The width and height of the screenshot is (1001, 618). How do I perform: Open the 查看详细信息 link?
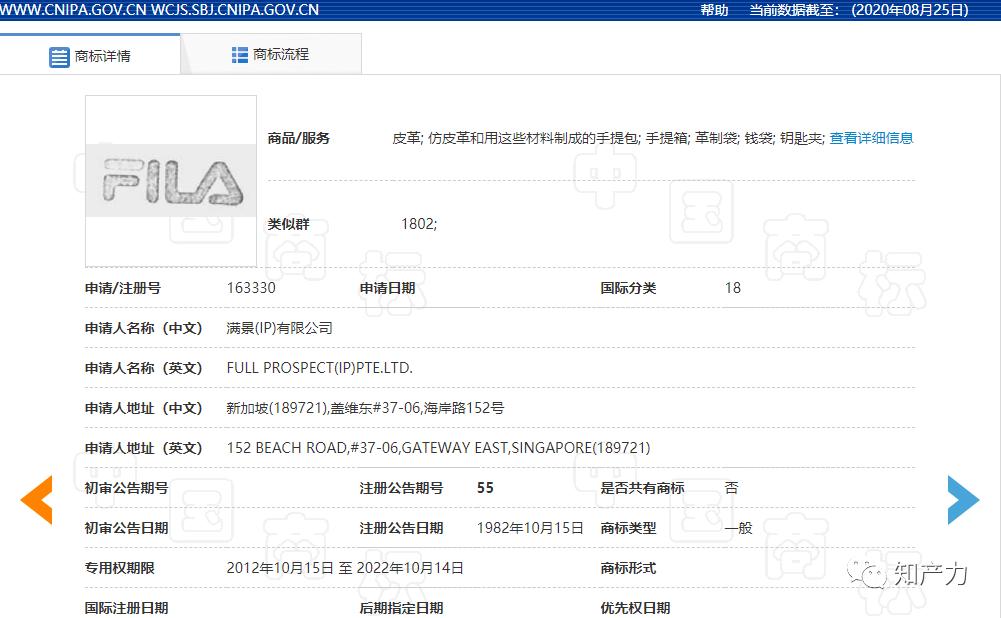[x=871, y=138]
